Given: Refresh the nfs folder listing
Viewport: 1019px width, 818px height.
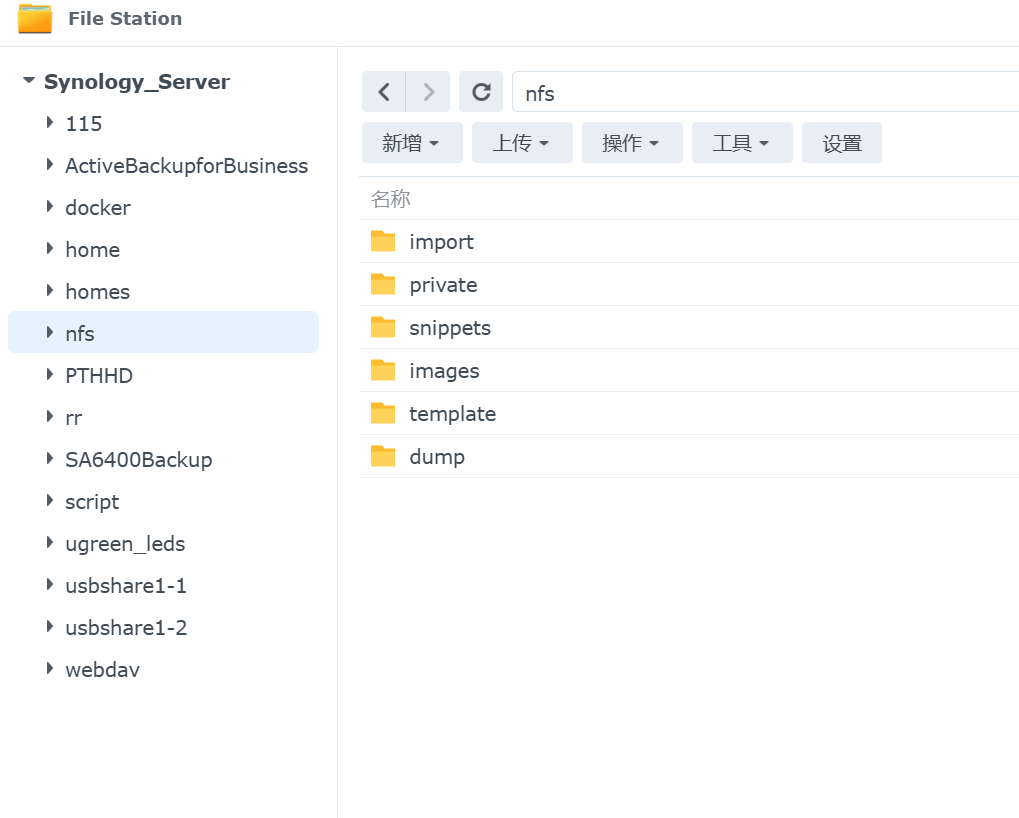Looking at the screenshot, I should 481,92.
